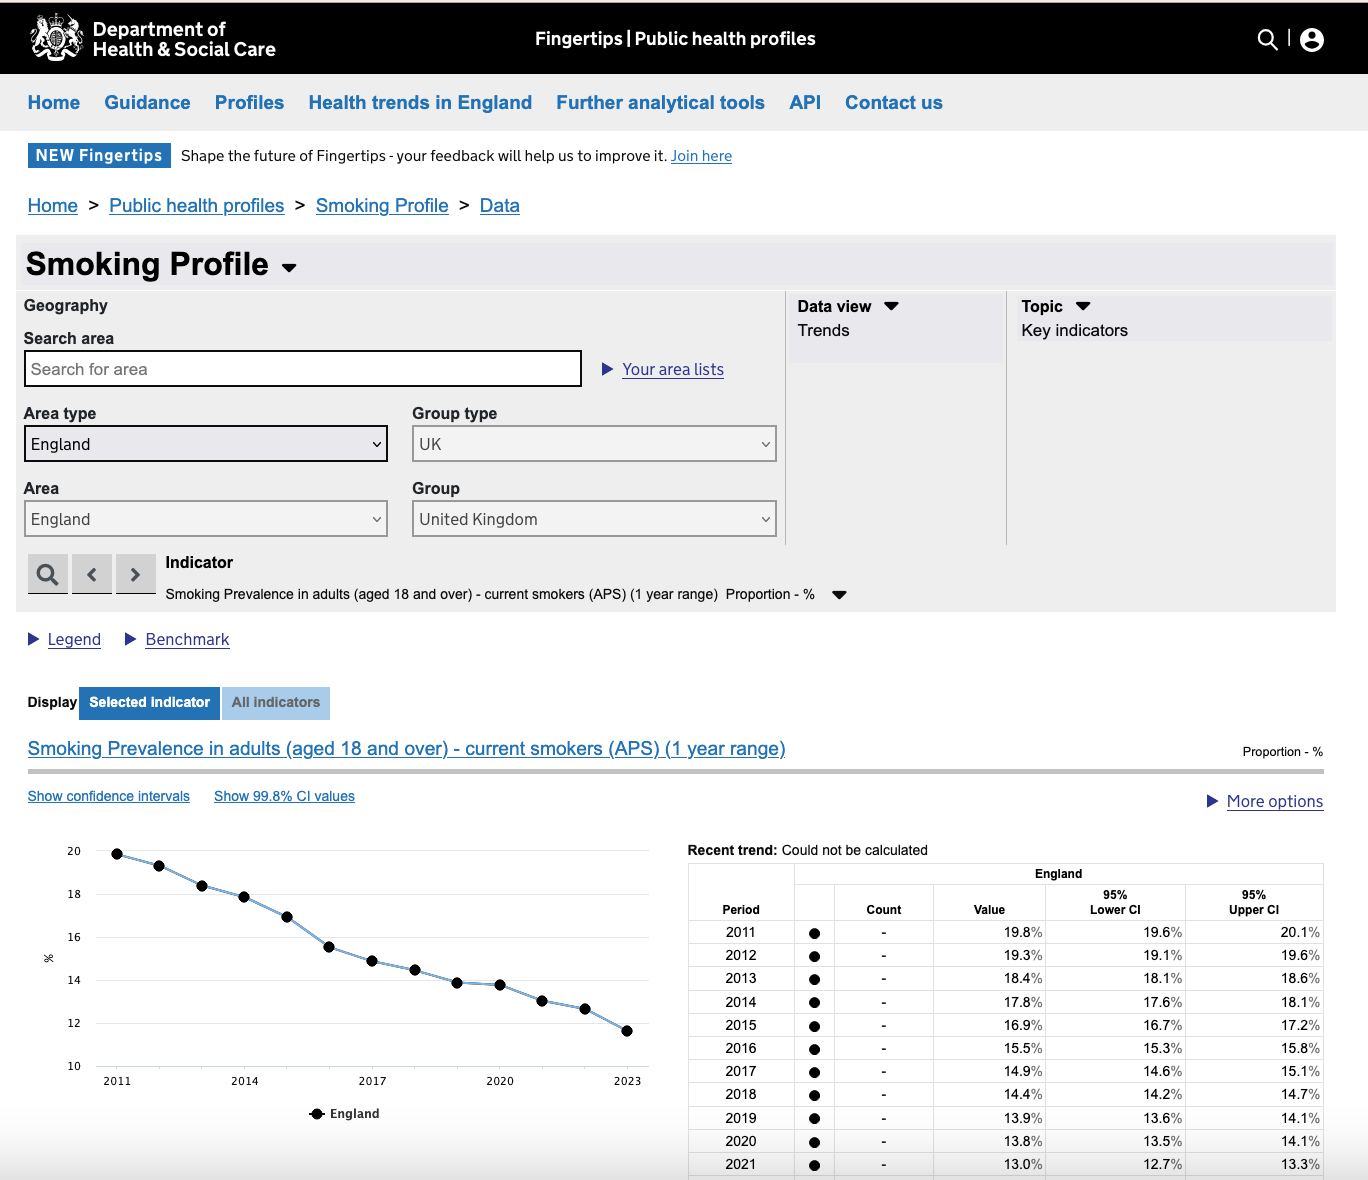Show confidence intervals on the chart
Image resolution: width=1368 pixels, height=1180 pixels.
(x=108, y=796)
